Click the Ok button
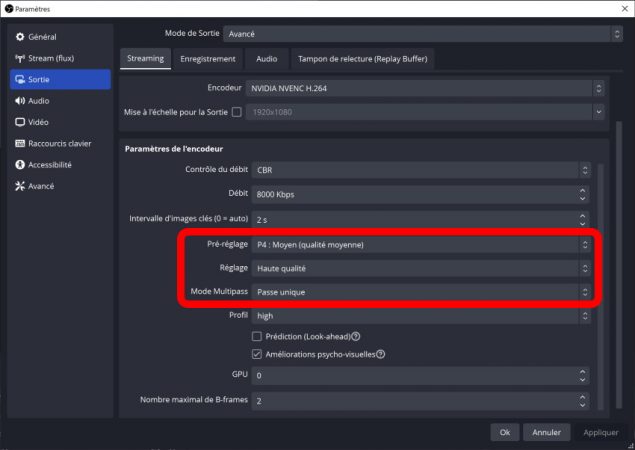 click(x=505, y=432)
